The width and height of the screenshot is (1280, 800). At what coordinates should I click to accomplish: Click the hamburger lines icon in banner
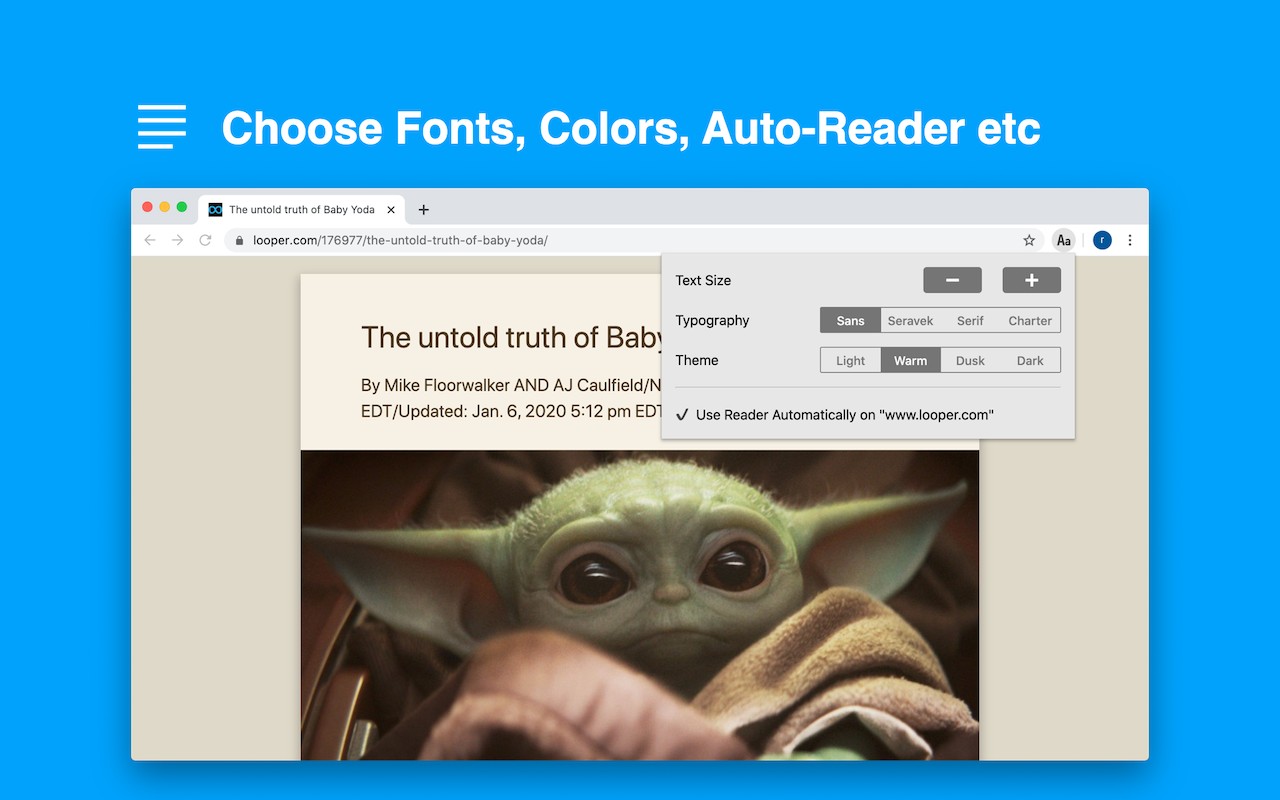click(162, 127)
